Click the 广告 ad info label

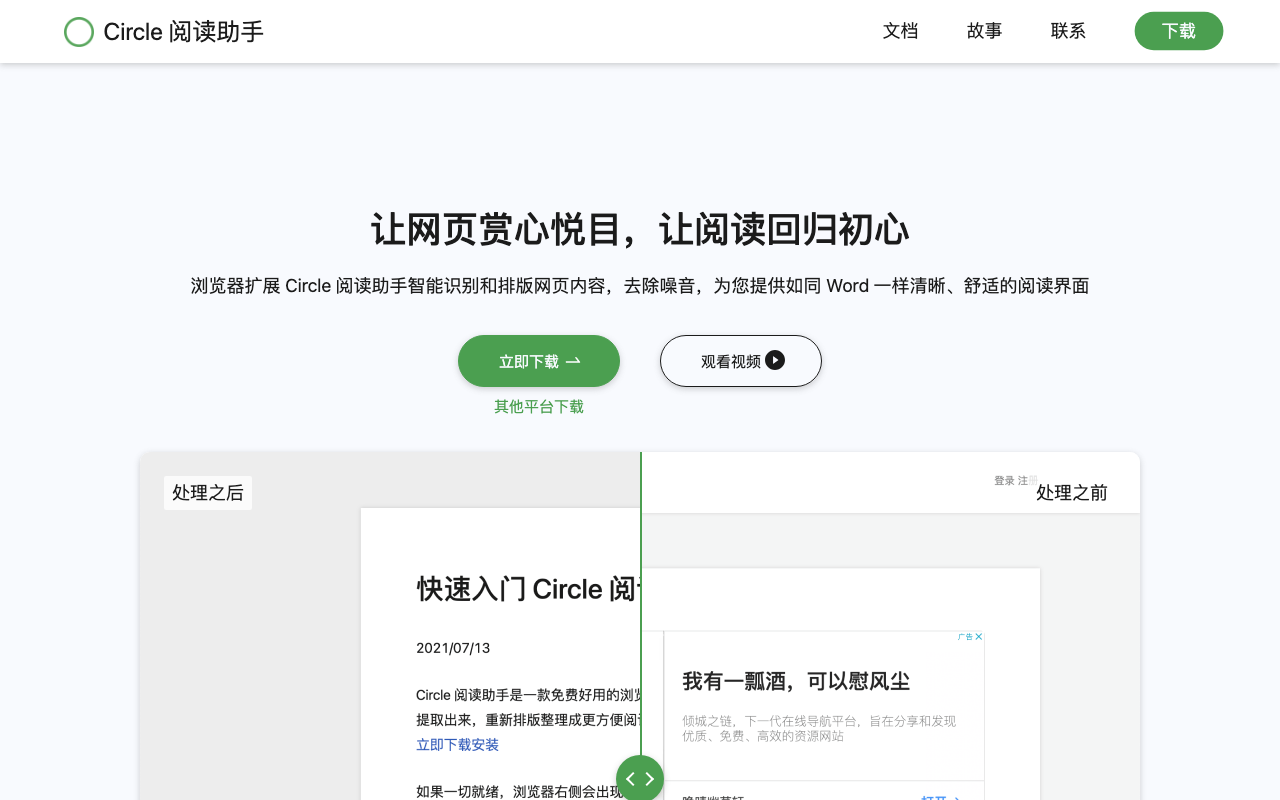(x=965, y=637)
